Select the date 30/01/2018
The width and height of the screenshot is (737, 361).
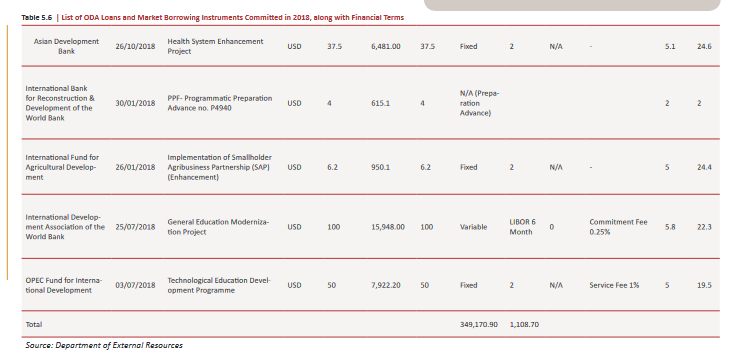pos(135,103)
